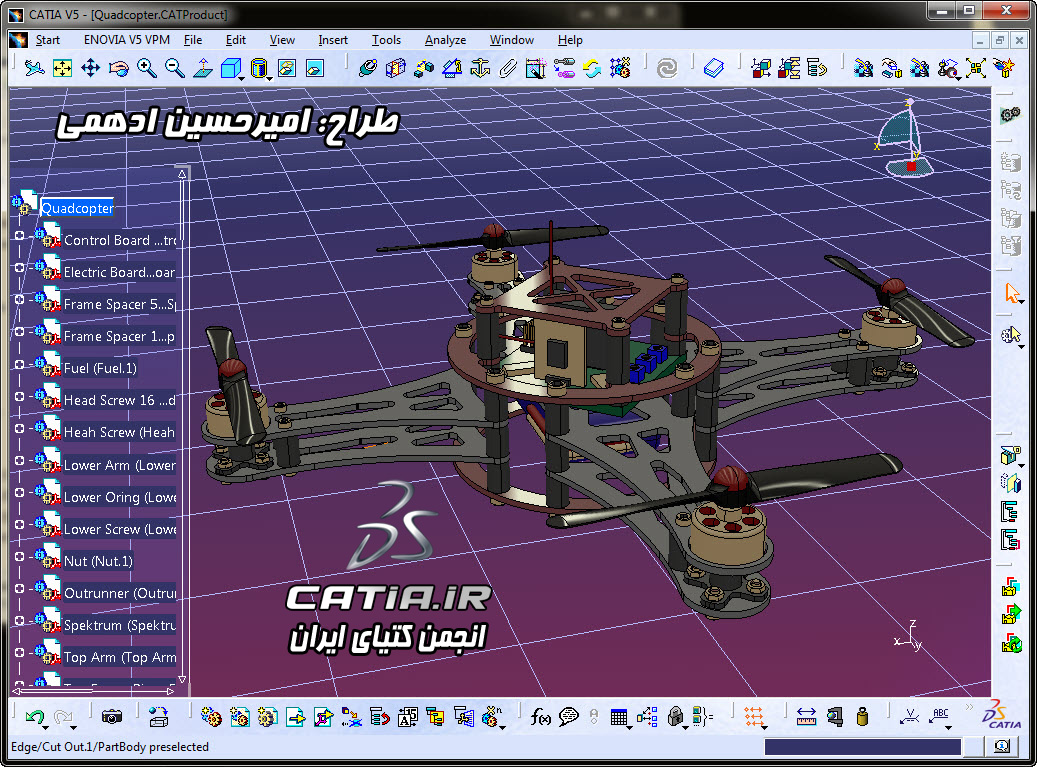
Task: Click the green-yellow Update icon
Action: (x=592, y=67)
